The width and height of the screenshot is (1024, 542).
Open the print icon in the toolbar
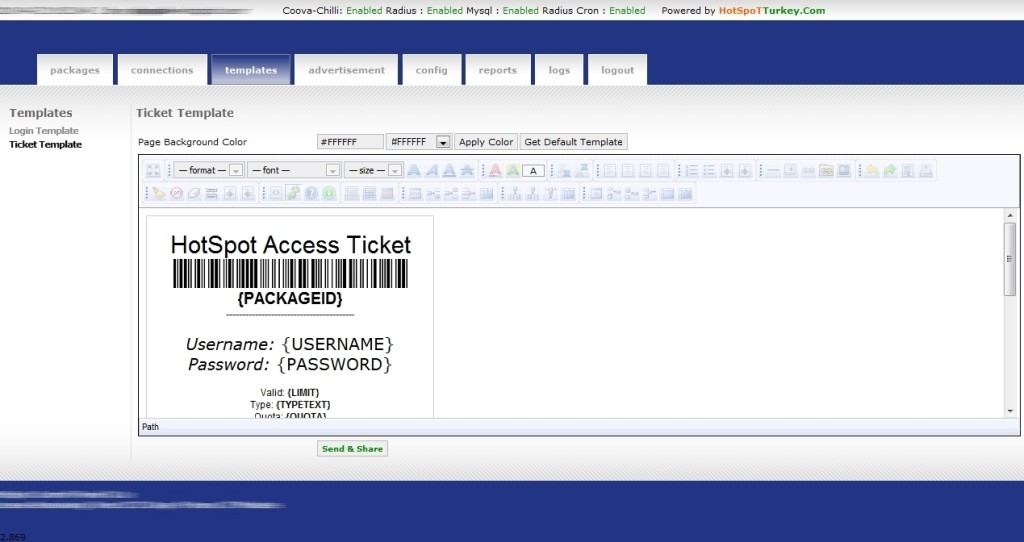(925, 170)
